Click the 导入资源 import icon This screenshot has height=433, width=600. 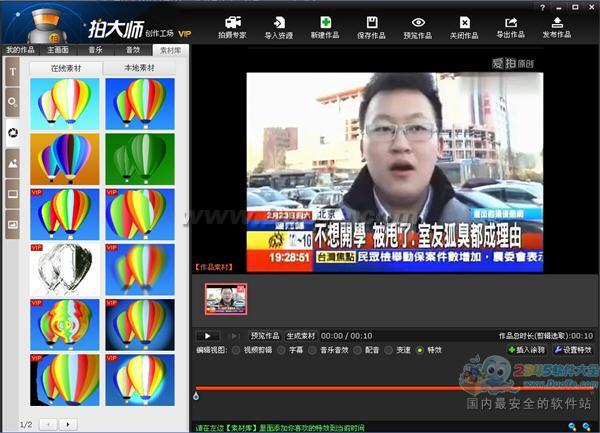279,27
